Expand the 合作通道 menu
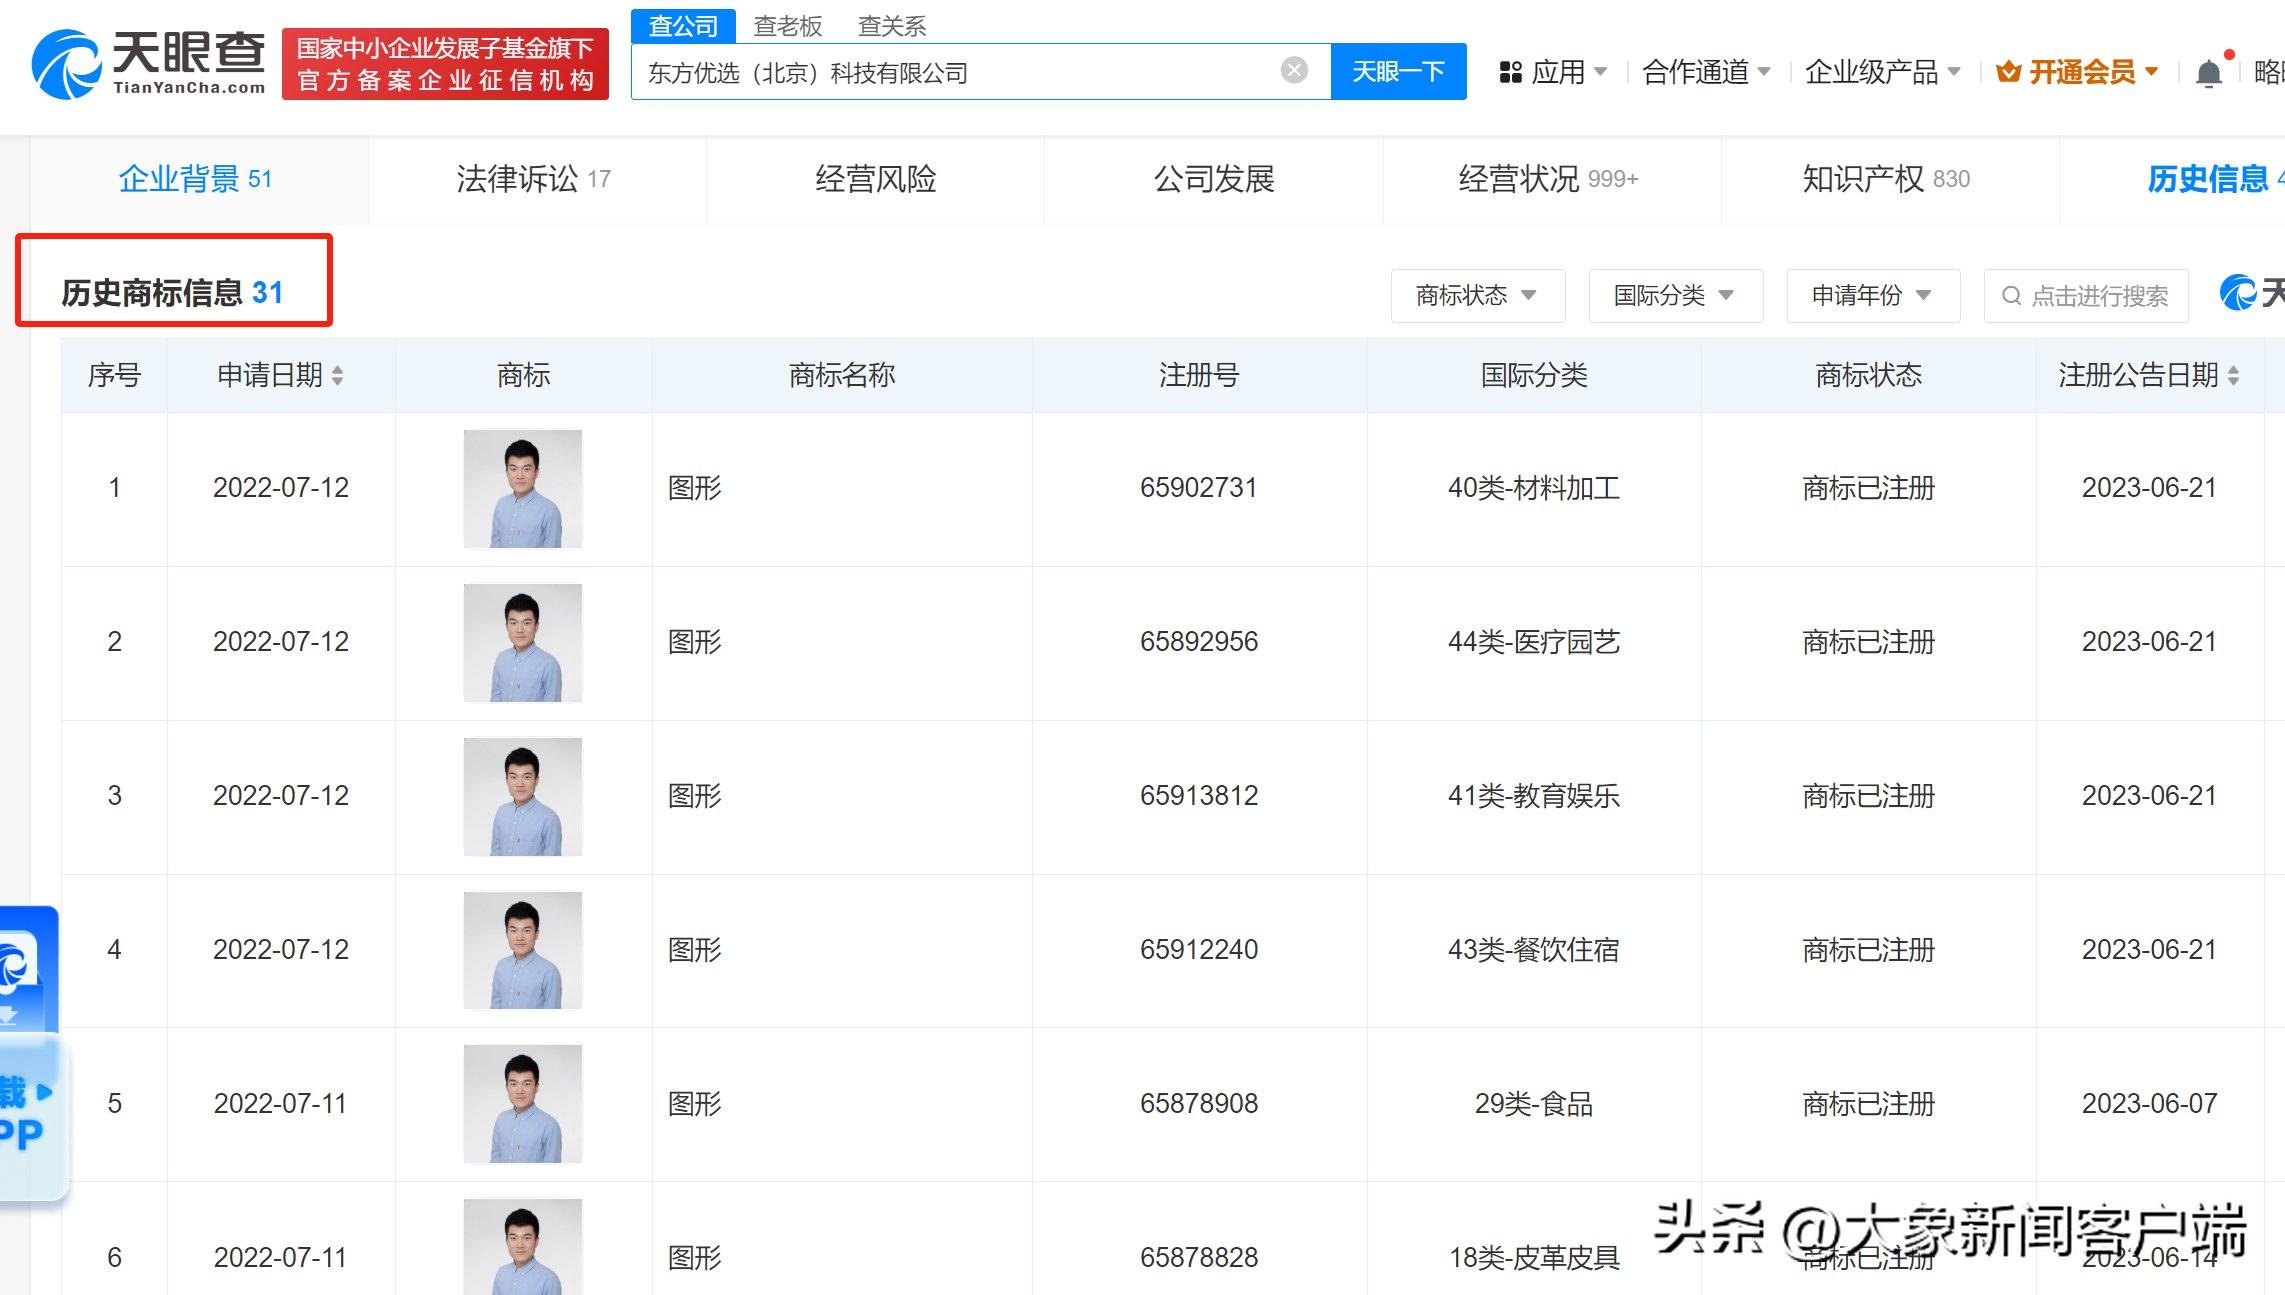This screenshot has width=2285, height=1295. pos(1706,72)
